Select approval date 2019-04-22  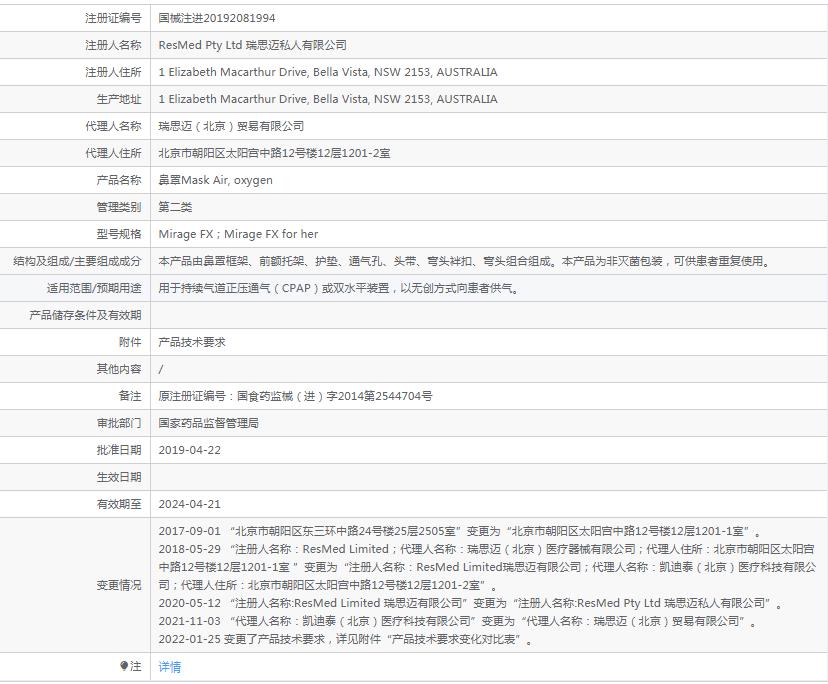(x=190, y=450)
